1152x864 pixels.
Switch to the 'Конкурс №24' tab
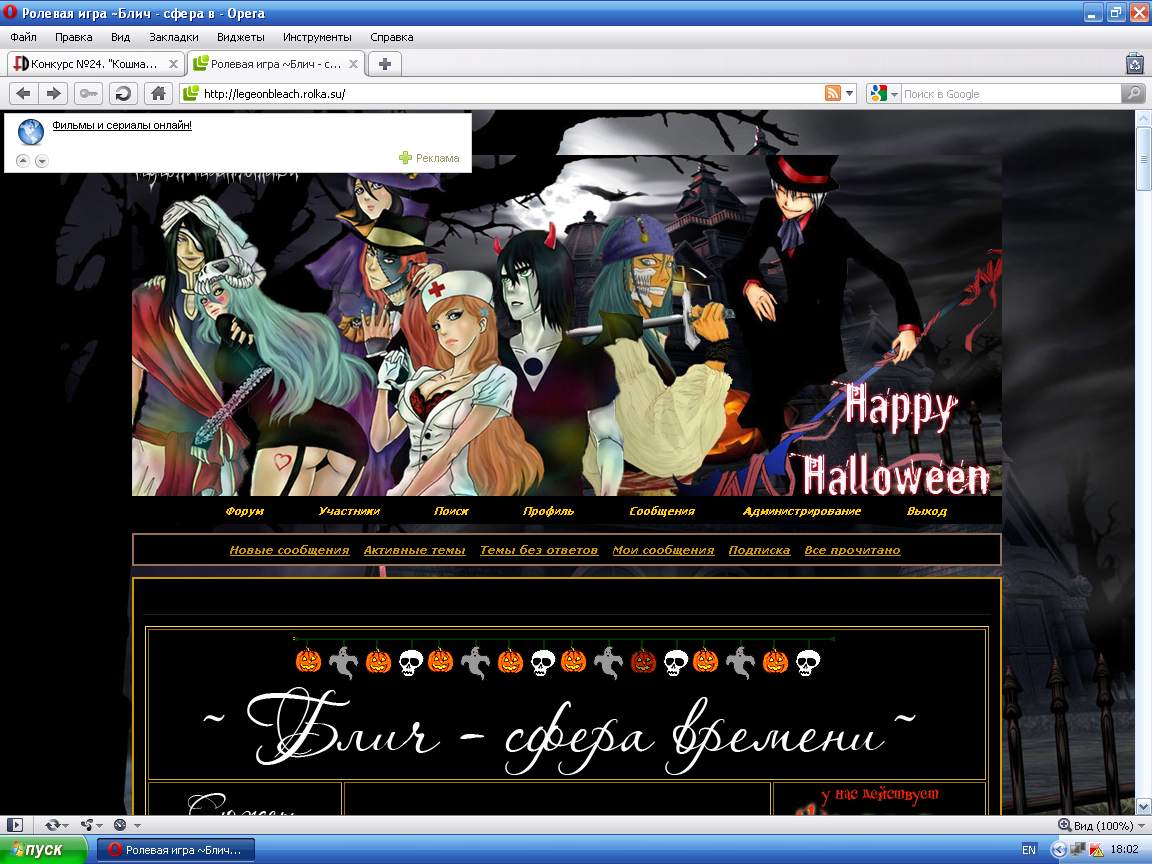(x=94, y=64)
